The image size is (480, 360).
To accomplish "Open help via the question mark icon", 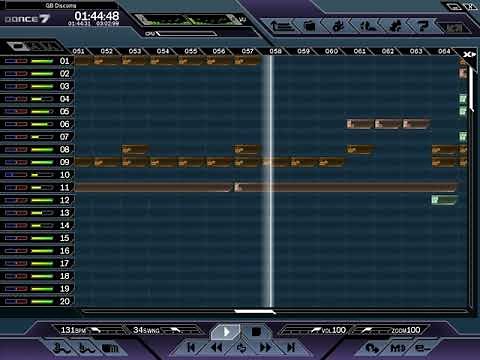I will 423,26.
